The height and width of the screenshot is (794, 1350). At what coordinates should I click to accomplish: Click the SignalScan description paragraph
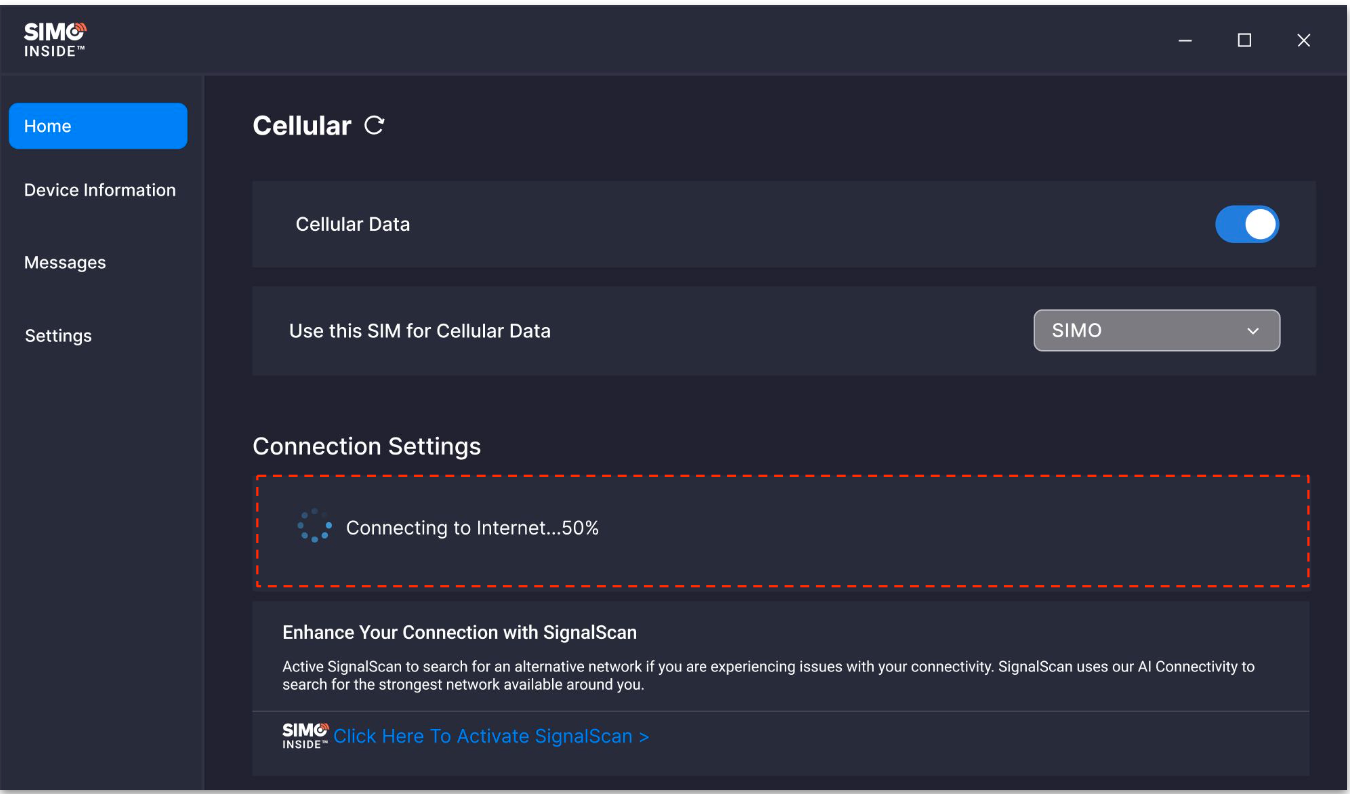pyautogui.click(x=768, y=676)
